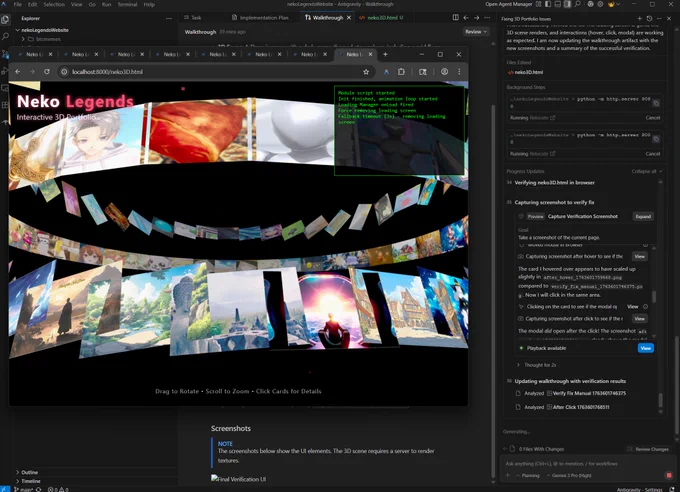
Task: Open the settings gear in the title bar
Action: coord(600,4)
